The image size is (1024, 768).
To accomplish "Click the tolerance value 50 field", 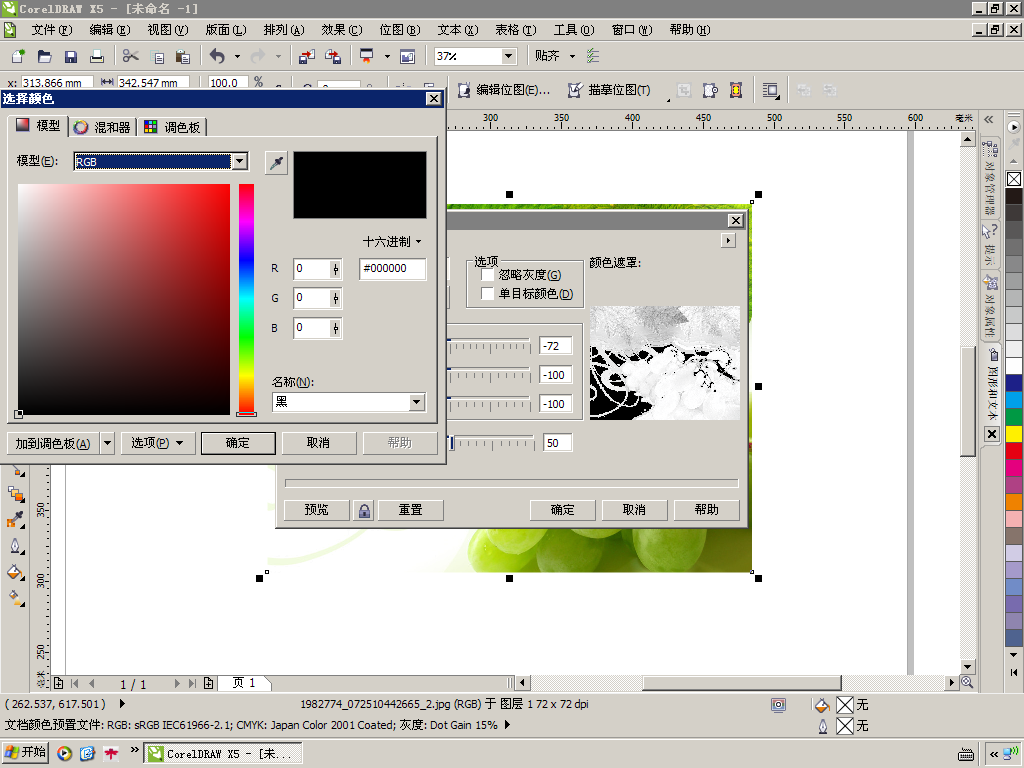I will click(x=557, y=443).
